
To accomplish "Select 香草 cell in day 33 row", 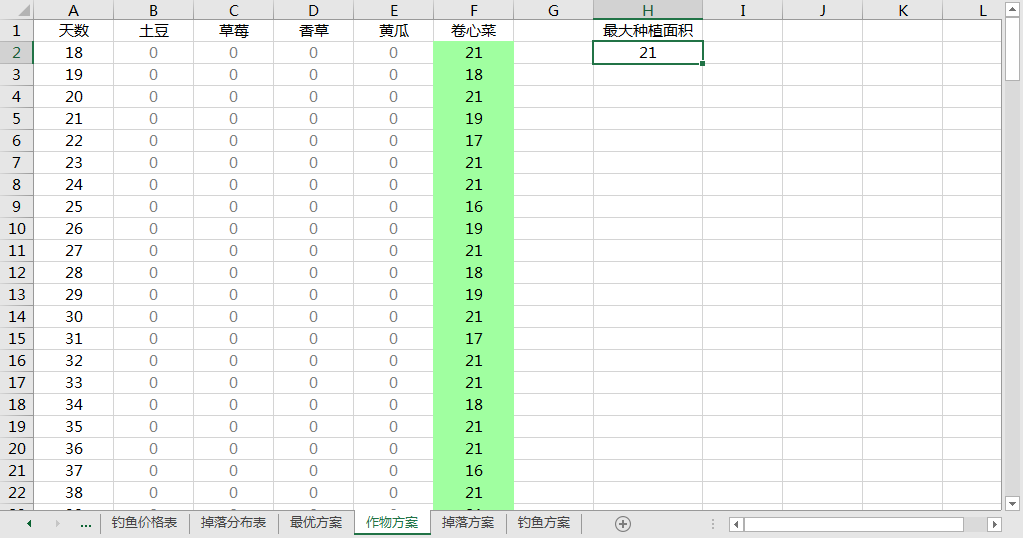I will (x=313, y=383).
